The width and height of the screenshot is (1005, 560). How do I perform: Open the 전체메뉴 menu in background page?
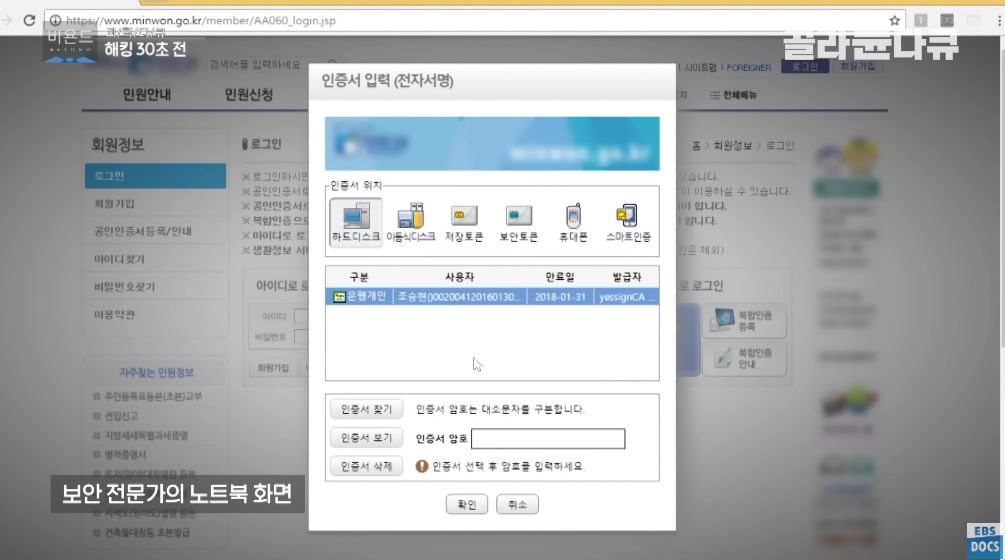click(733, 95)
